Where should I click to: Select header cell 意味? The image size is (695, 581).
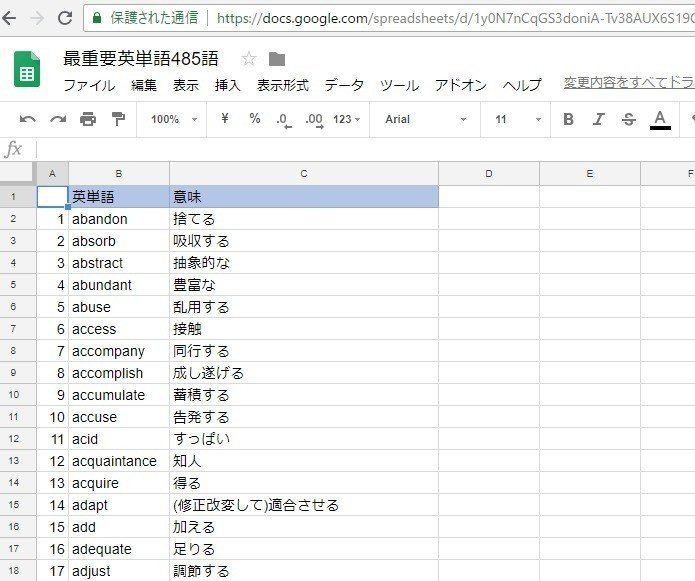click(304, 196)
